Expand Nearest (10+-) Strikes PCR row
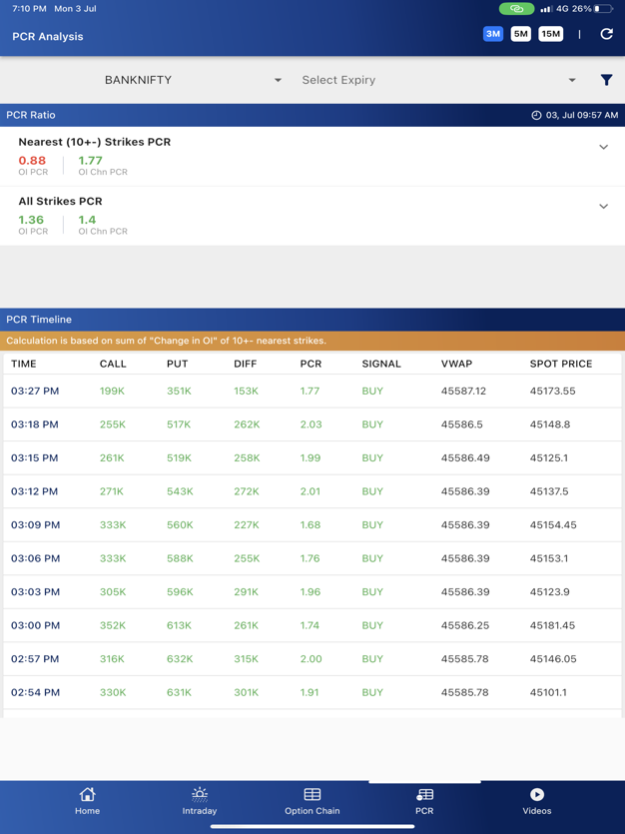 coord(603,147)
